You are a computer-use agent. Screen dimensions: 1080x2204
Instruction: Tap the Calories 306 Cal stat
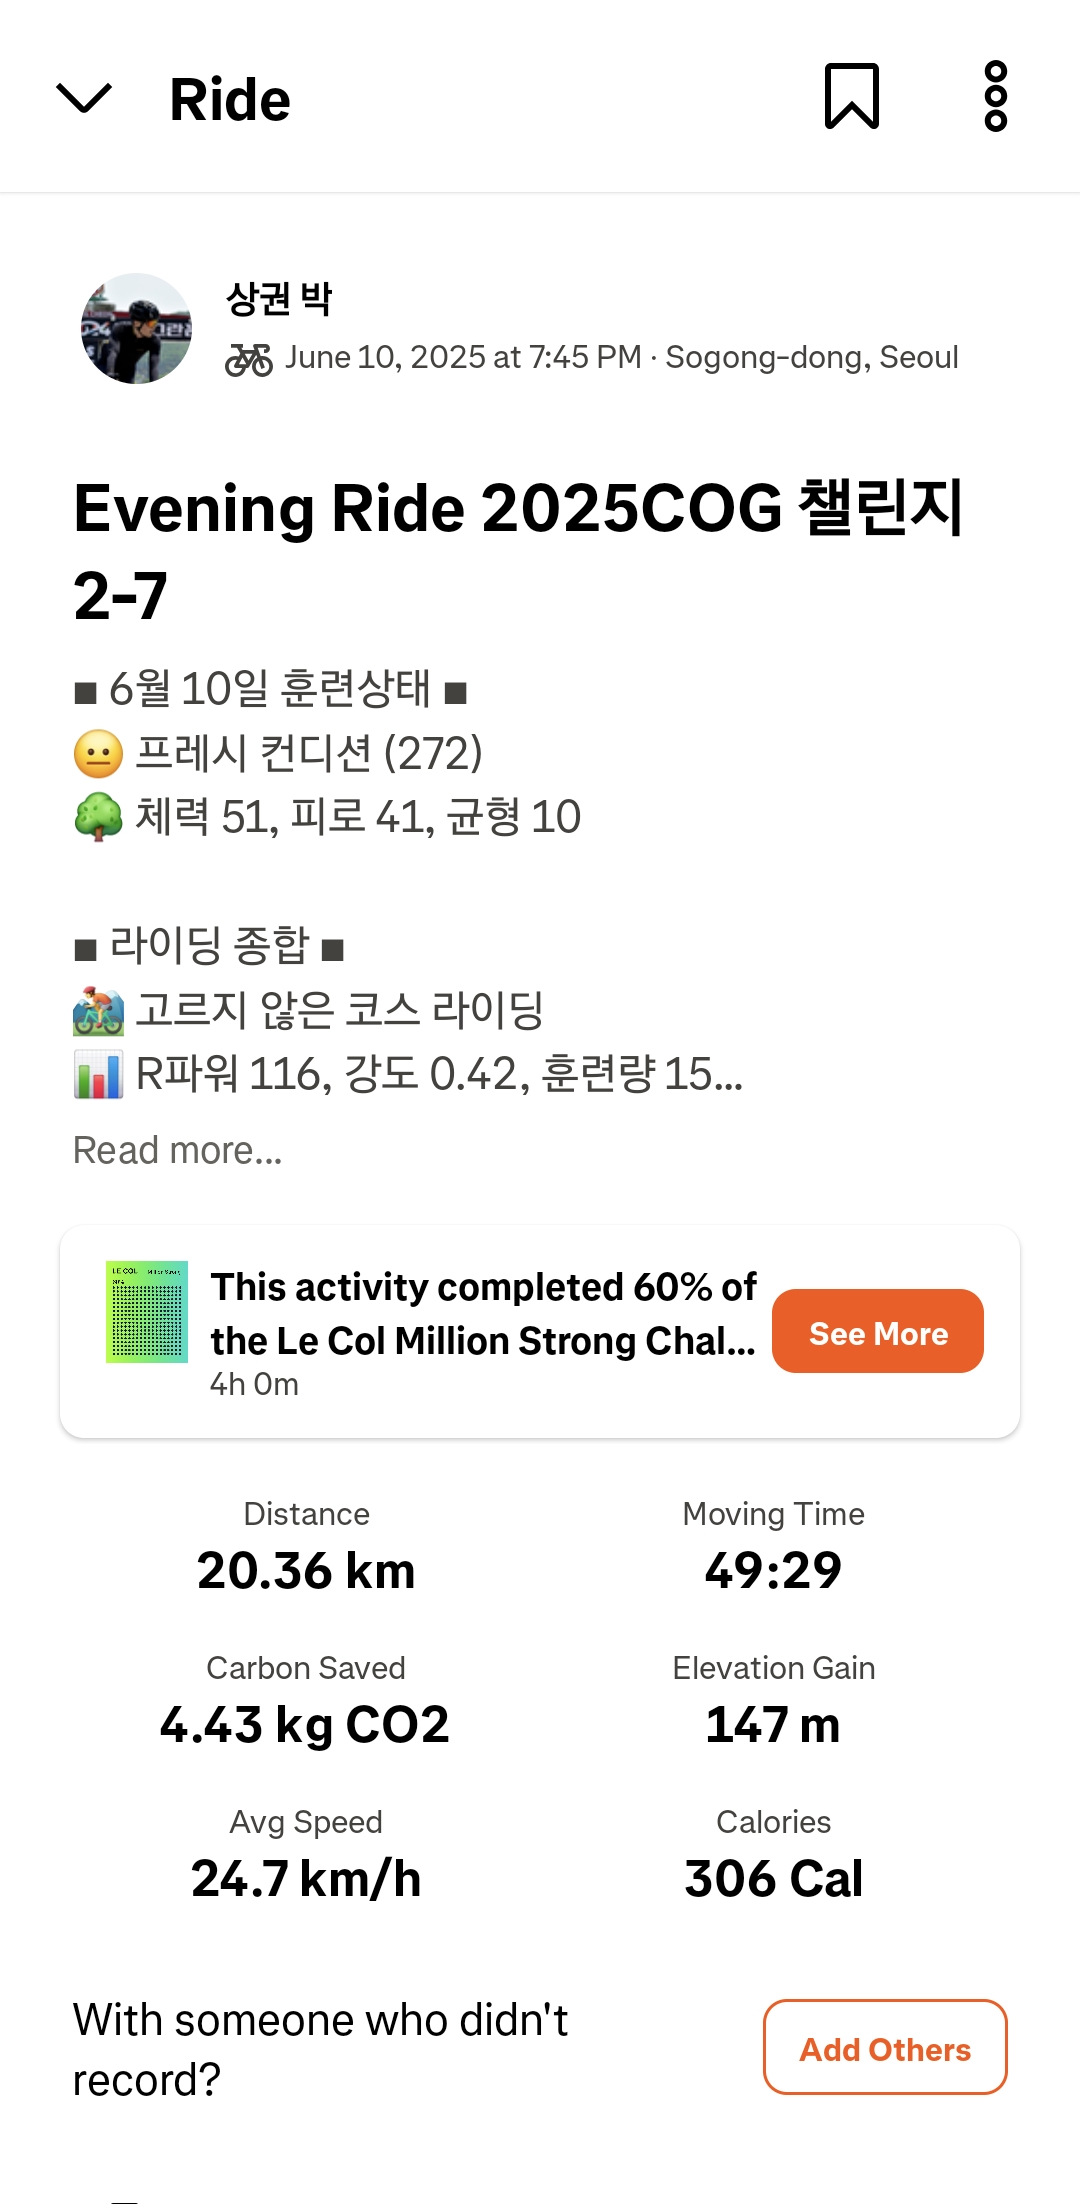point(773,1855)
